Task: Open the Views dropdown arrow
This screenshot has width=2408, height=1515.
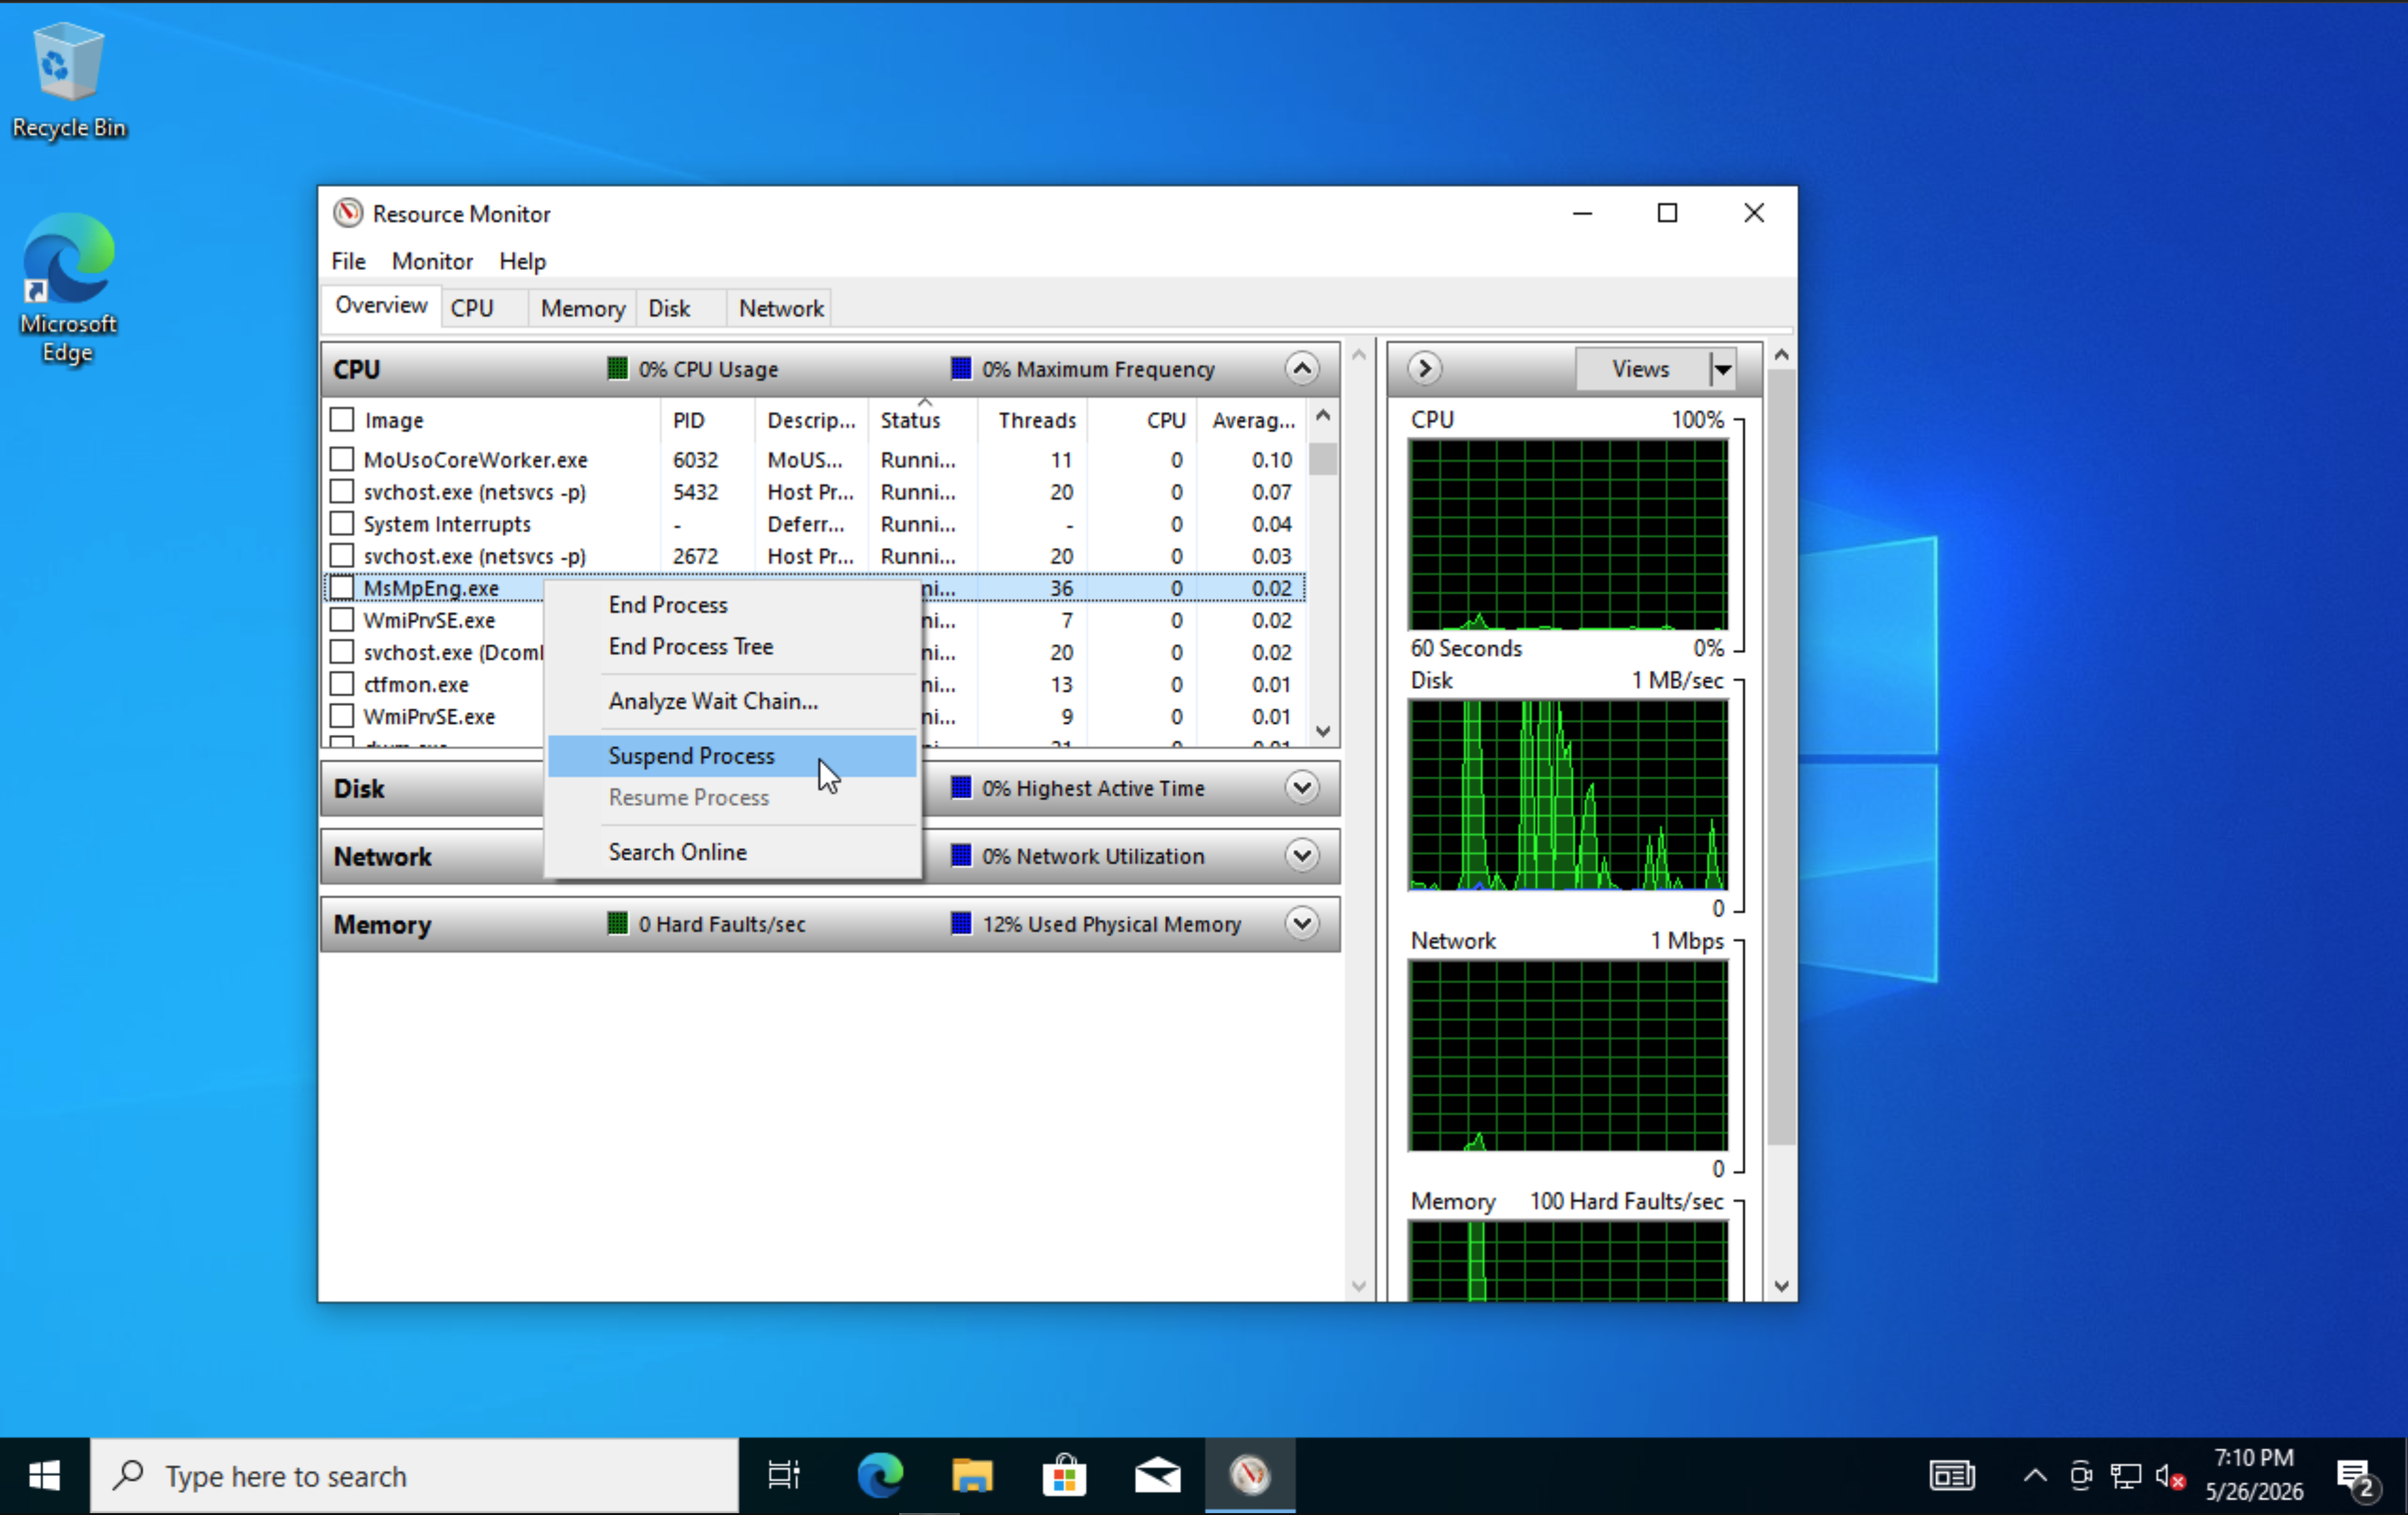Action: 1722,369
